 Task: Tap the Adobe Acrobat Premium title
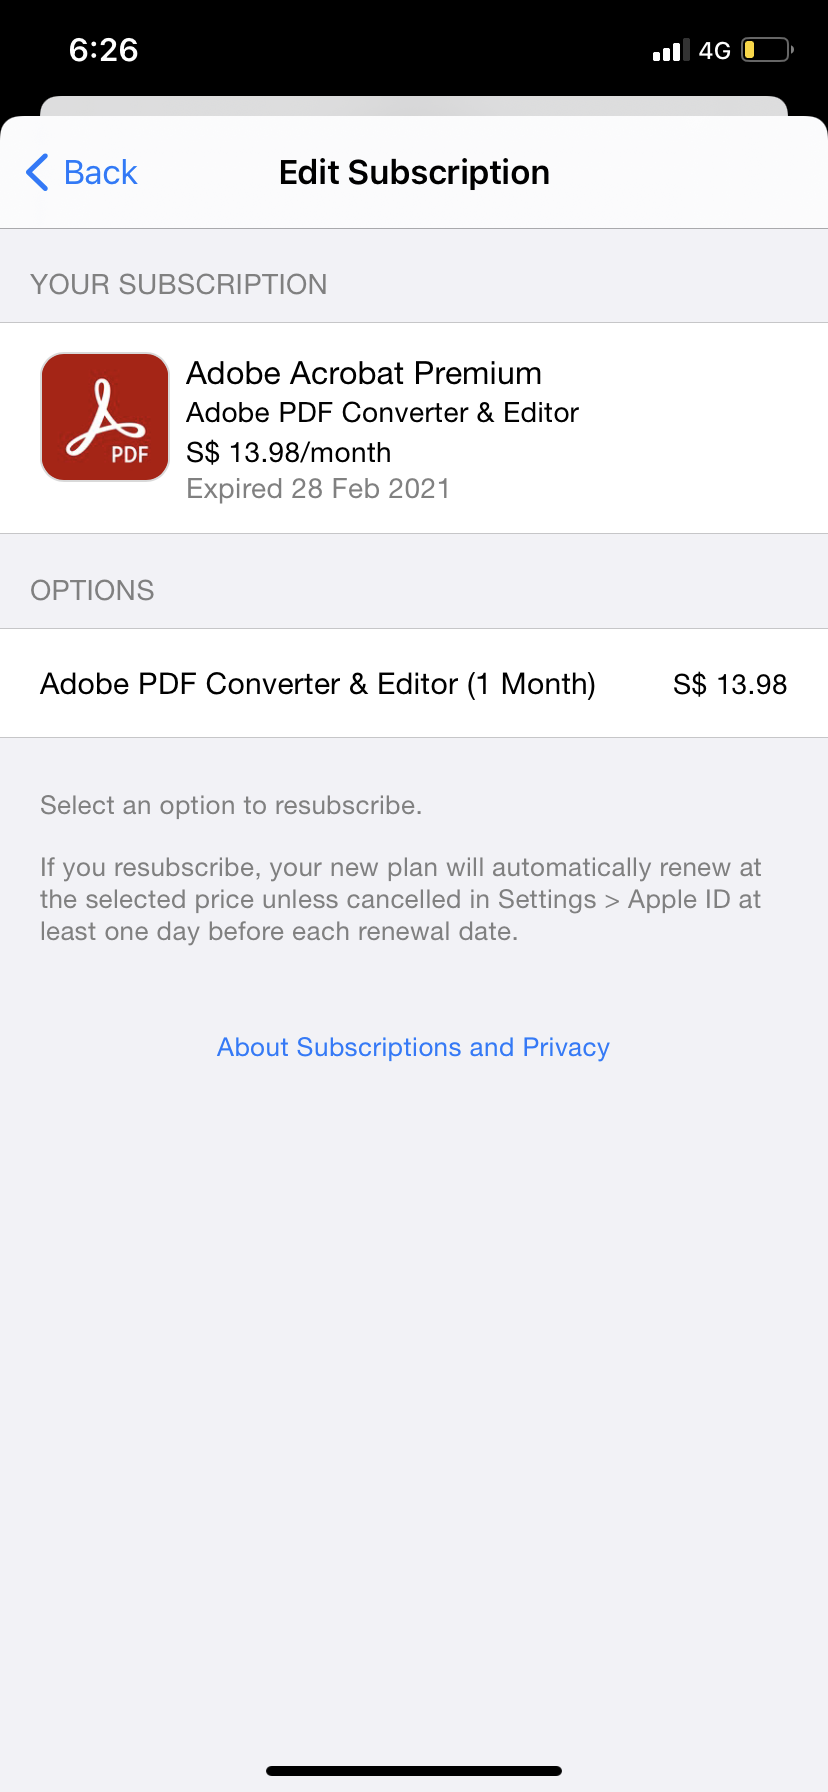coord(364,373)
